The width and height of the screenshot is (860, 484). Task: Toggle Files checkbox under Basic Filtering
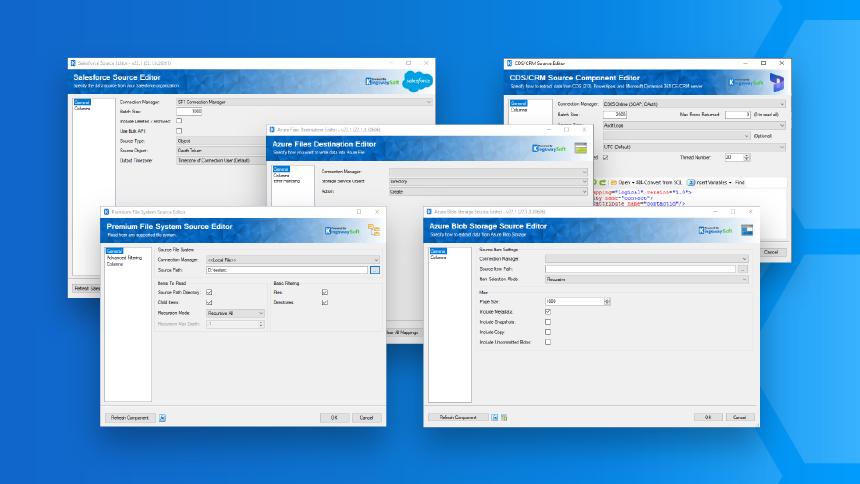pyautogui.click(x=325, y=292)
